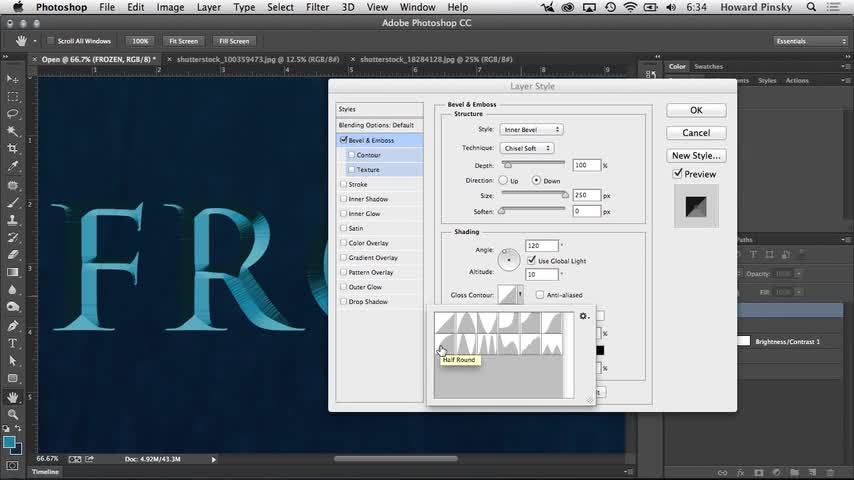854x480 pixels.
Task: Click the OK button in Layer Style
Action: tap(696, 110)
